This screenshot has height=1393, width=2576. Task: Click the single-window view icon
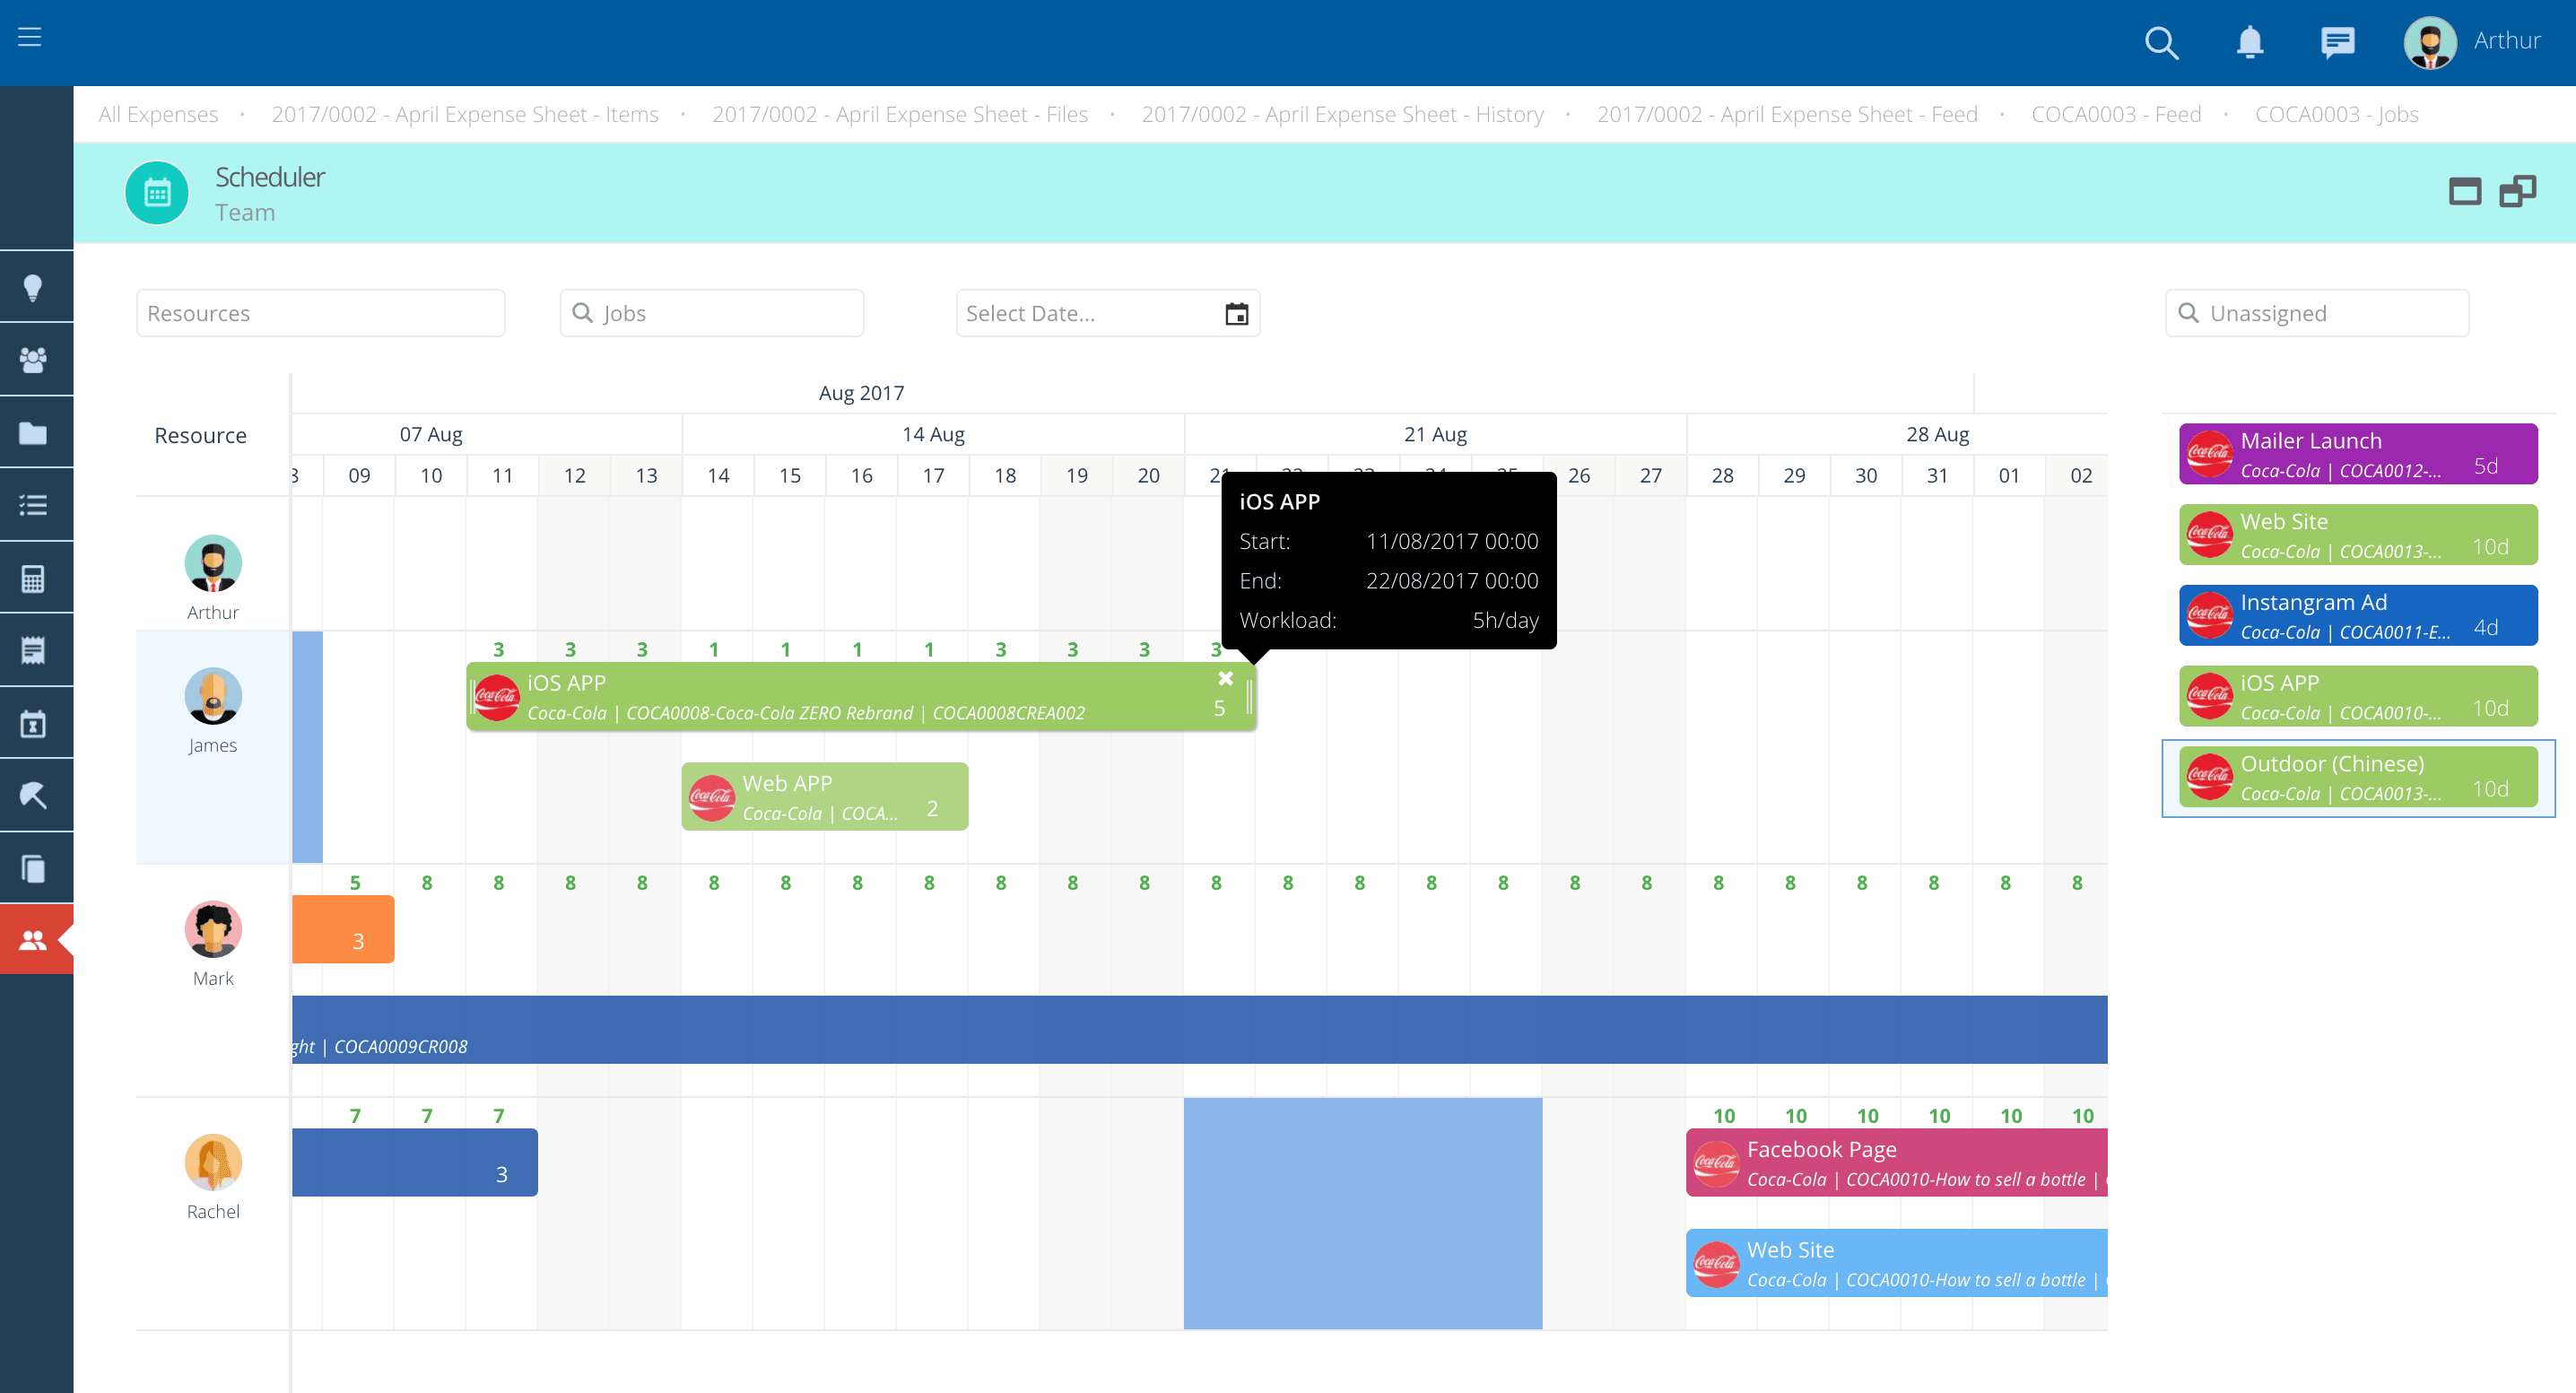coord(2464,191)
